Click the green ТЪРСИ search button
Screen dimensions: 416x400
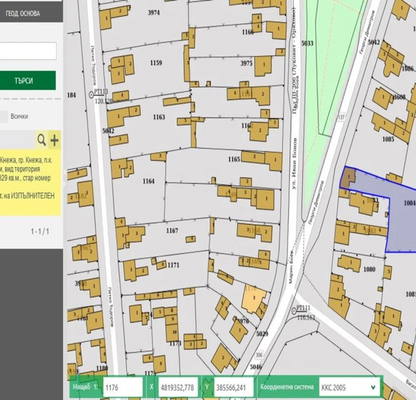pos(25,81)
